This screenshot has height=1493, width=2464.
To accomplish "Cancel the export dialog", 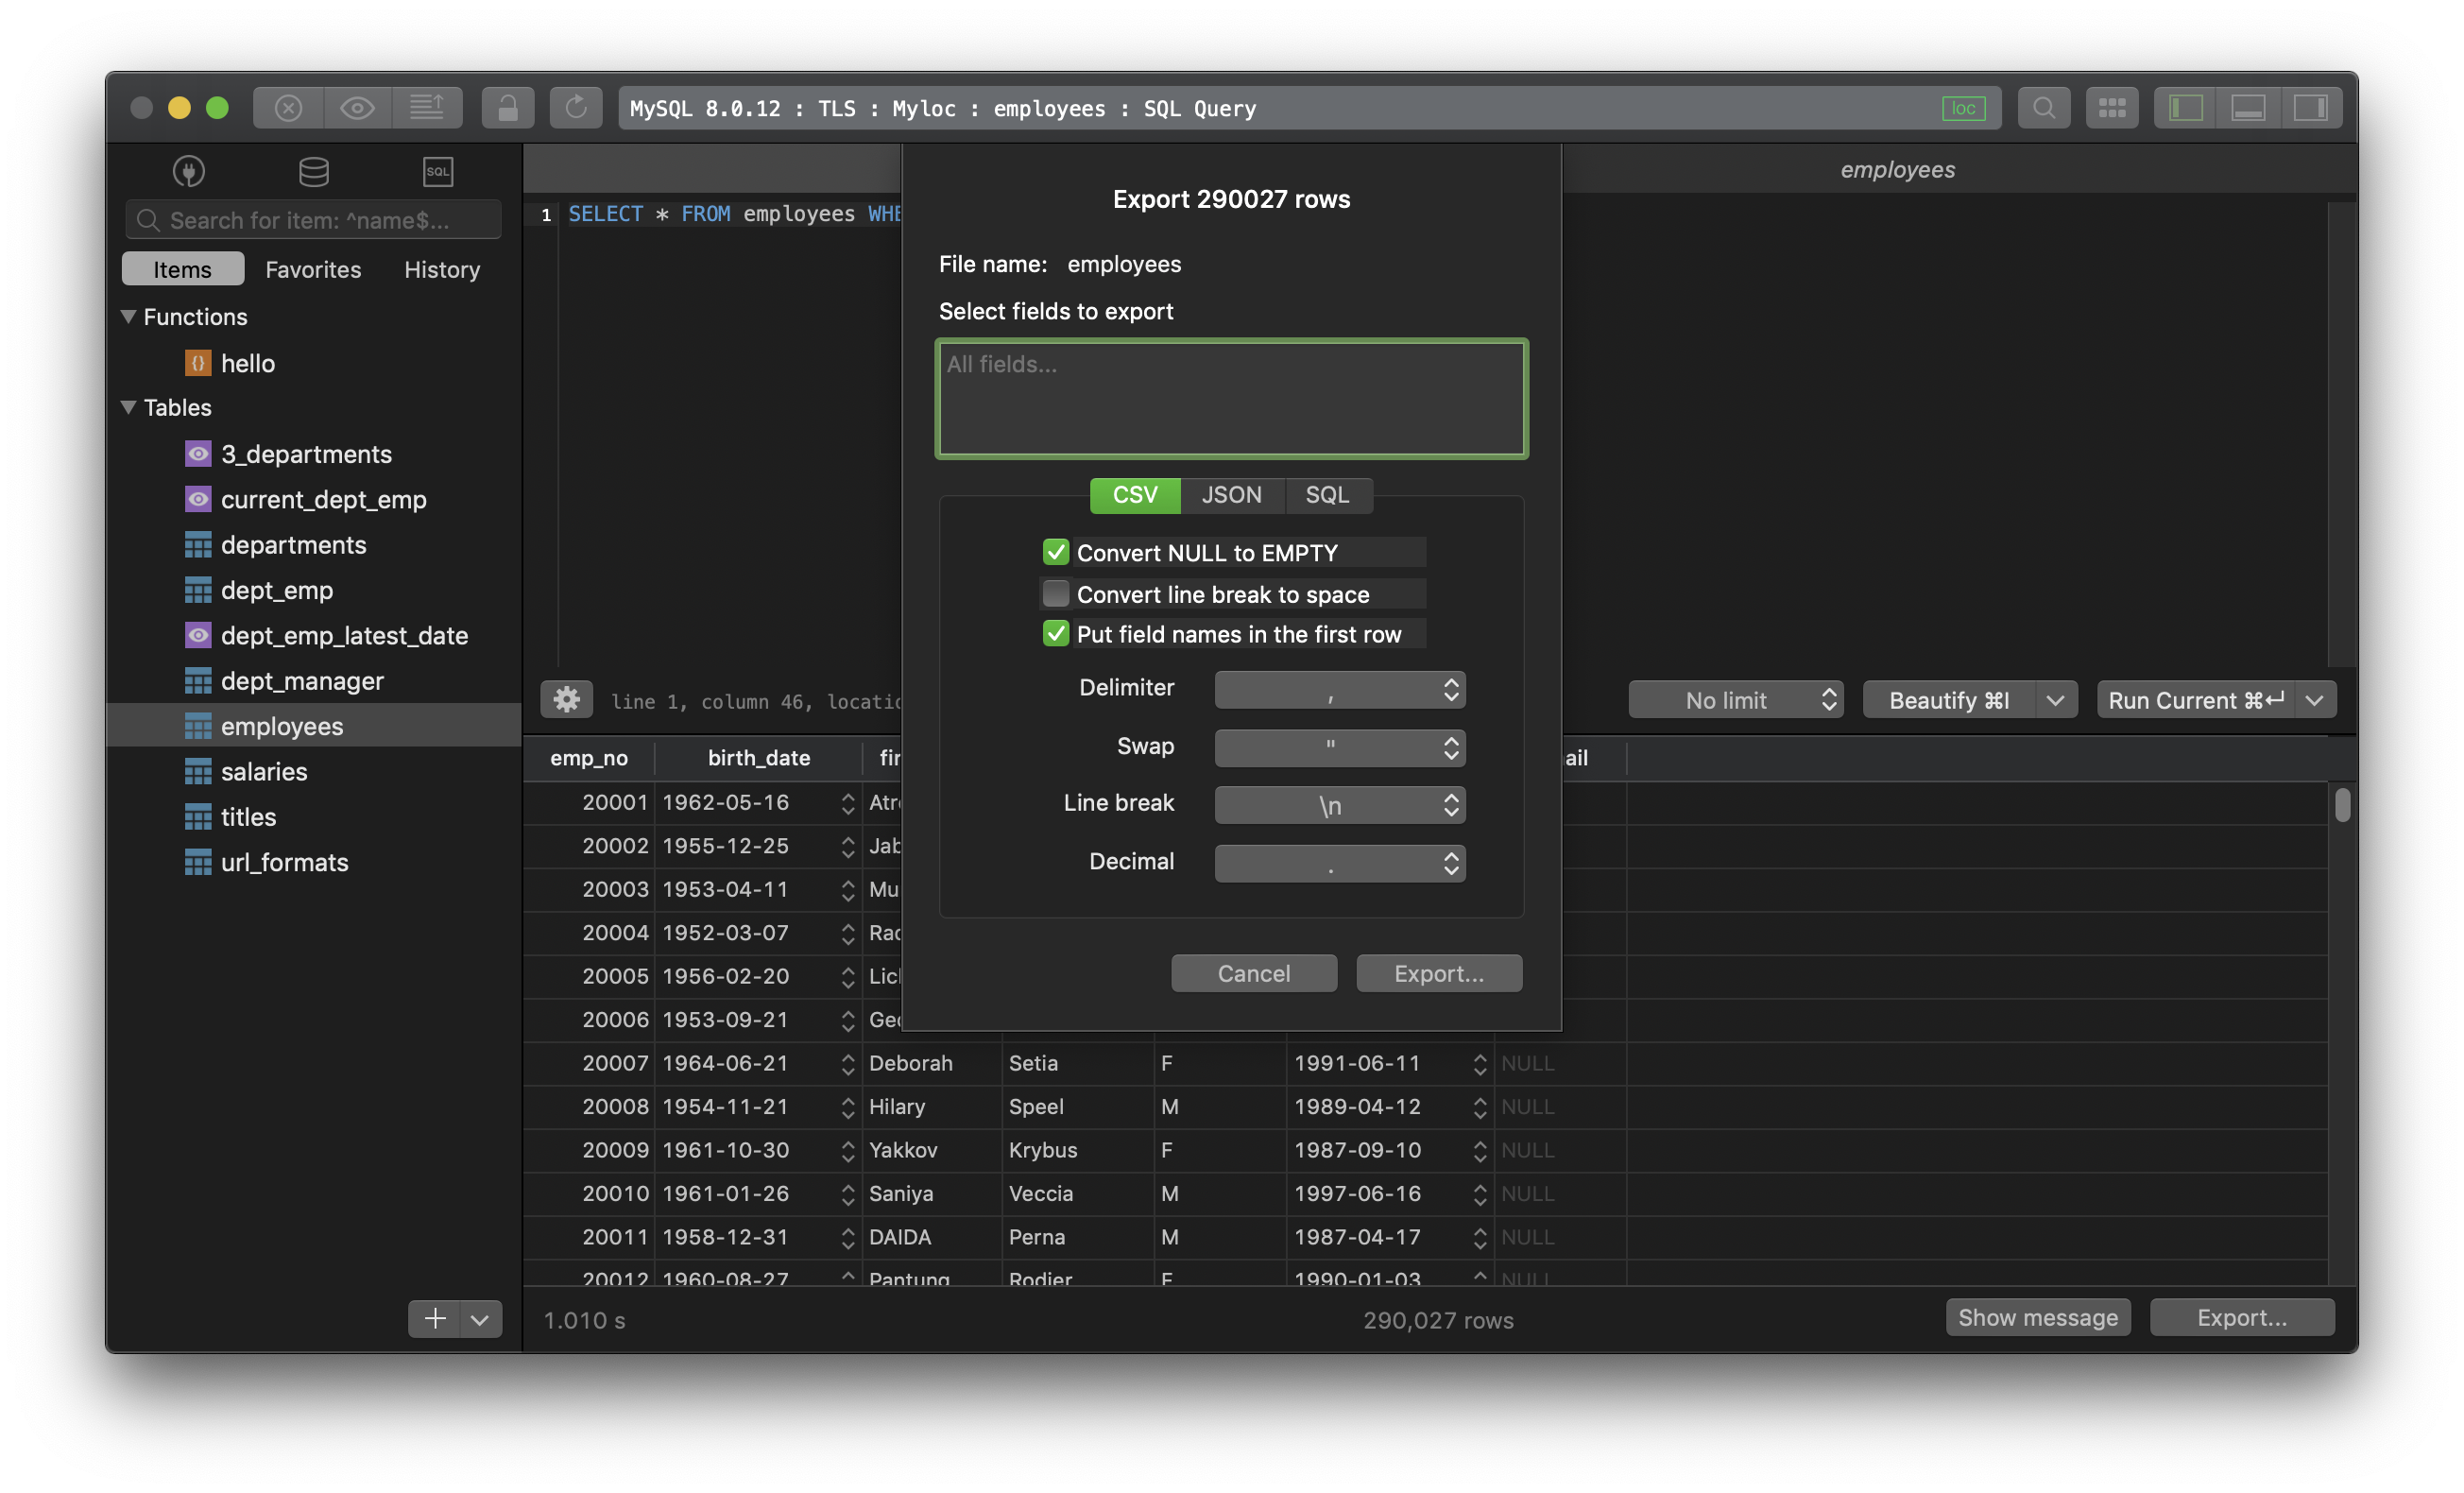I will [x=1253, y=972].
